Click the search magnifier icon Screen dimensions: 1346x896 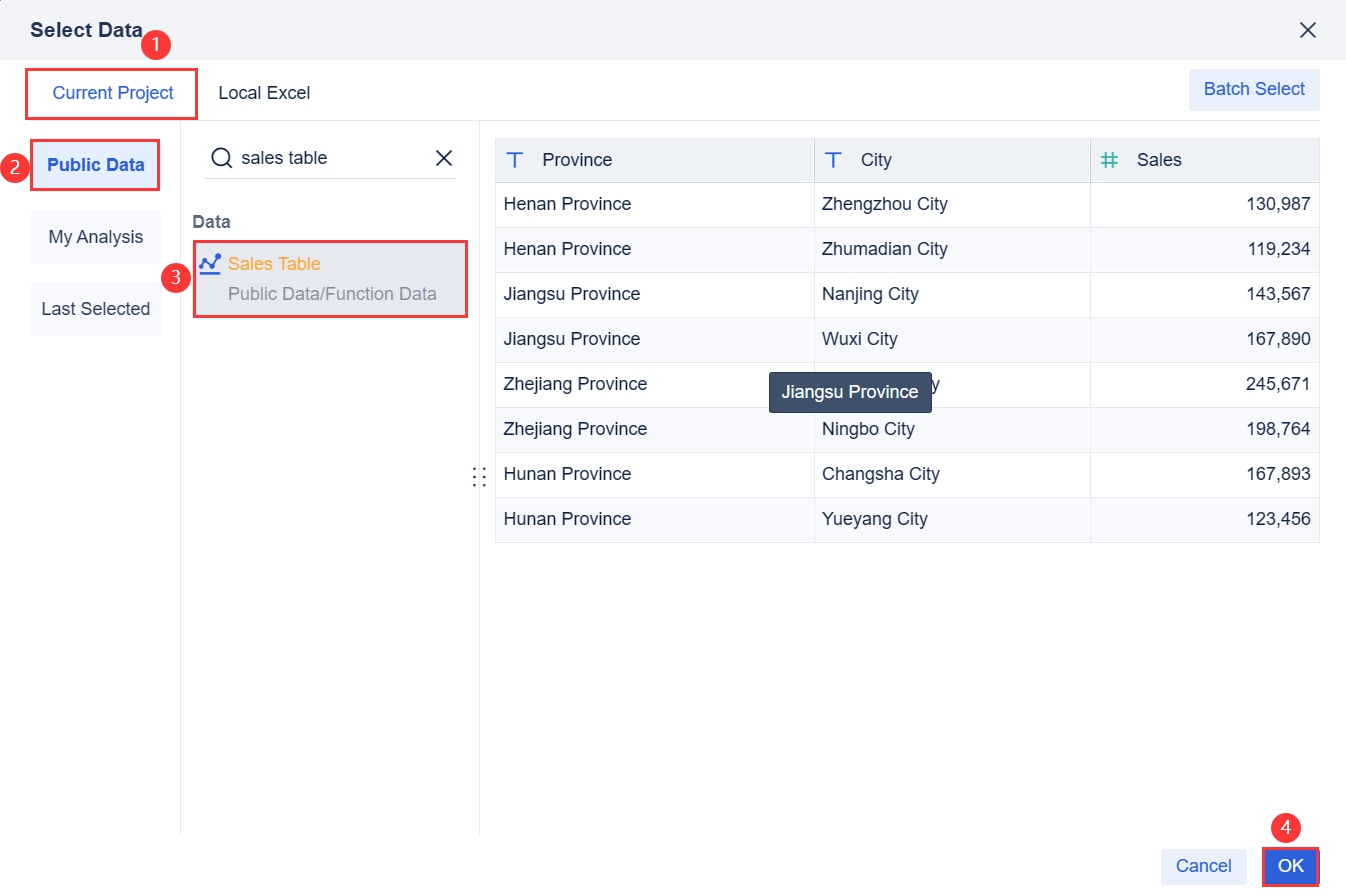click(x=221, y=158)
